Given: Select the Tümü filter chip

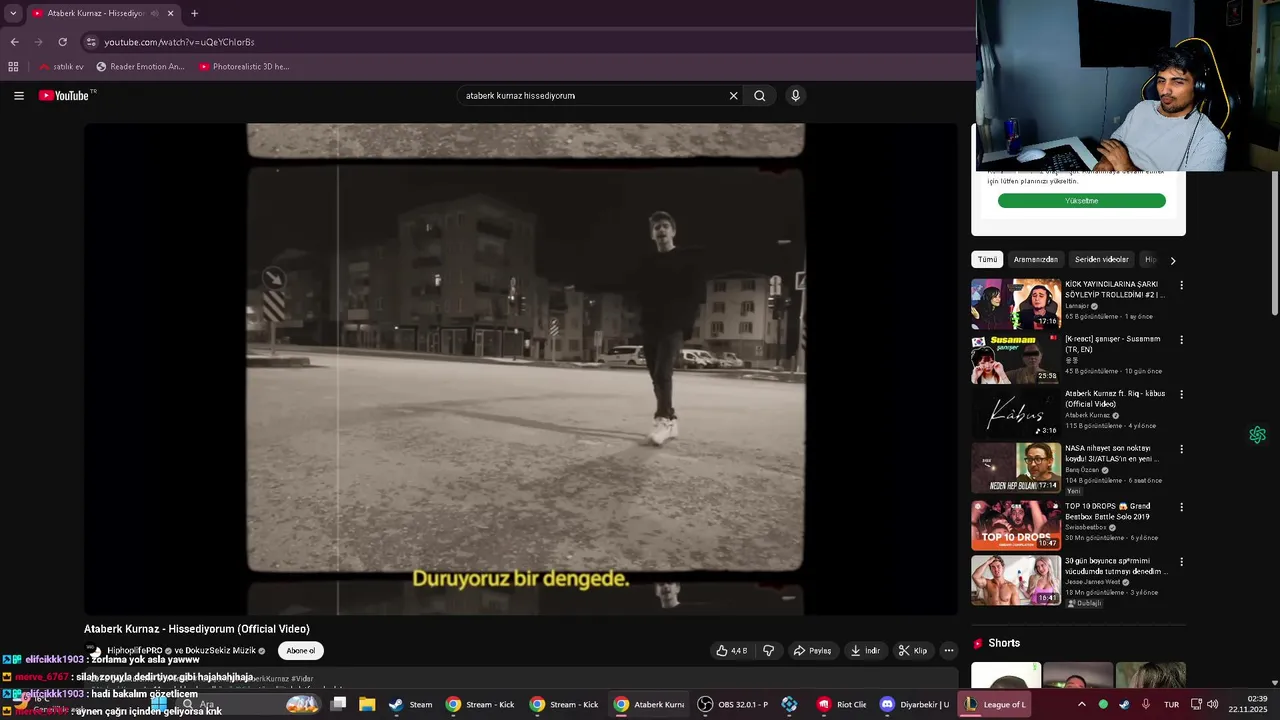Looking at the screenshot, I should [x=987, y=260].
